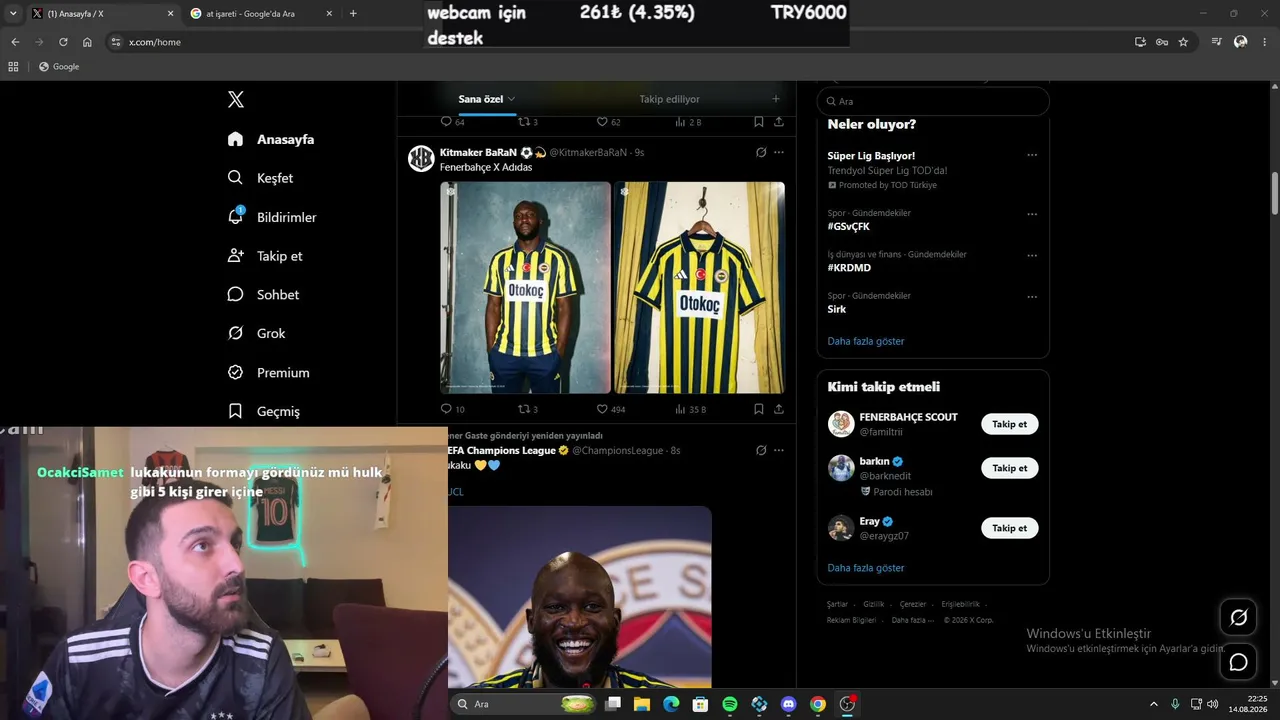Open the floating messages chat button
Viewport: 1280px width, 720px height.
1238,662
